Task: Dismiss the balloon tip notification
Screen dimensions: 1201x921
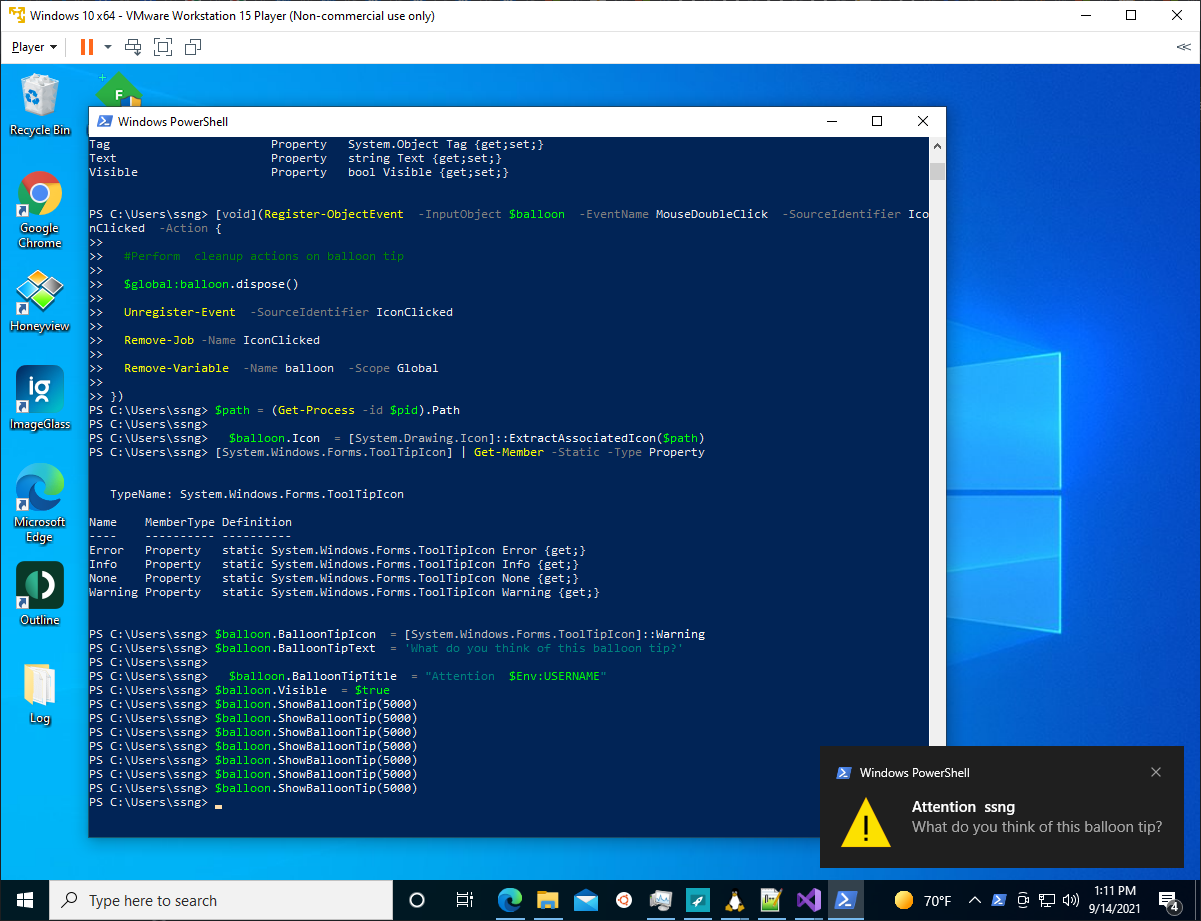Action: [1156, 772]
